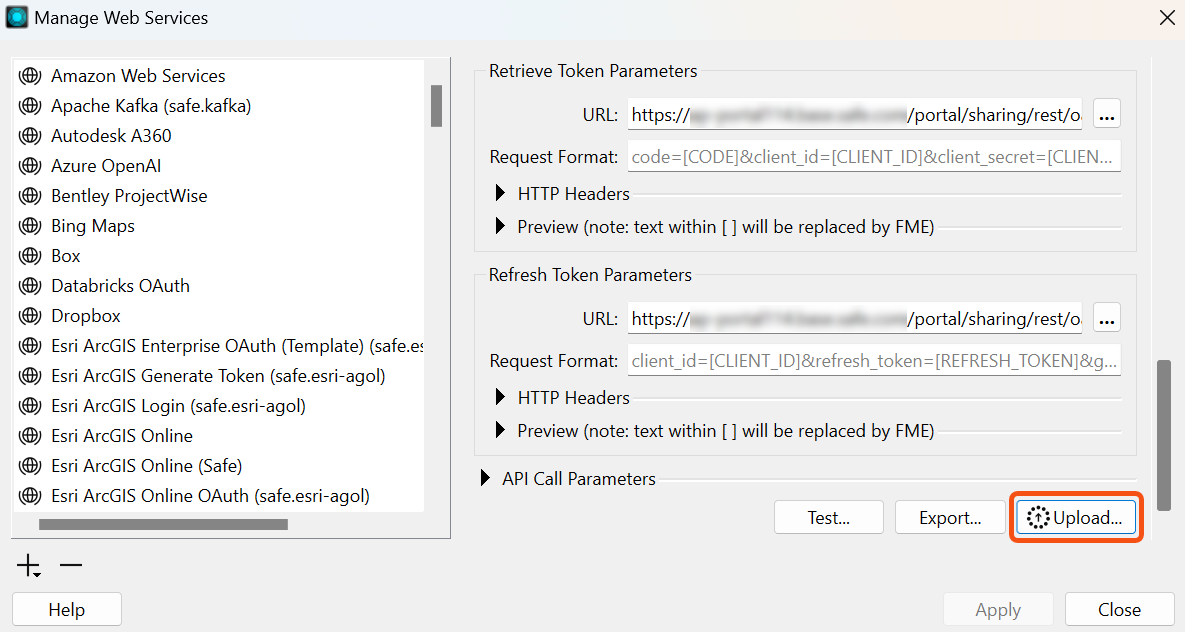Expand Preview under Retrieve Token Parameters

(500, 226)
